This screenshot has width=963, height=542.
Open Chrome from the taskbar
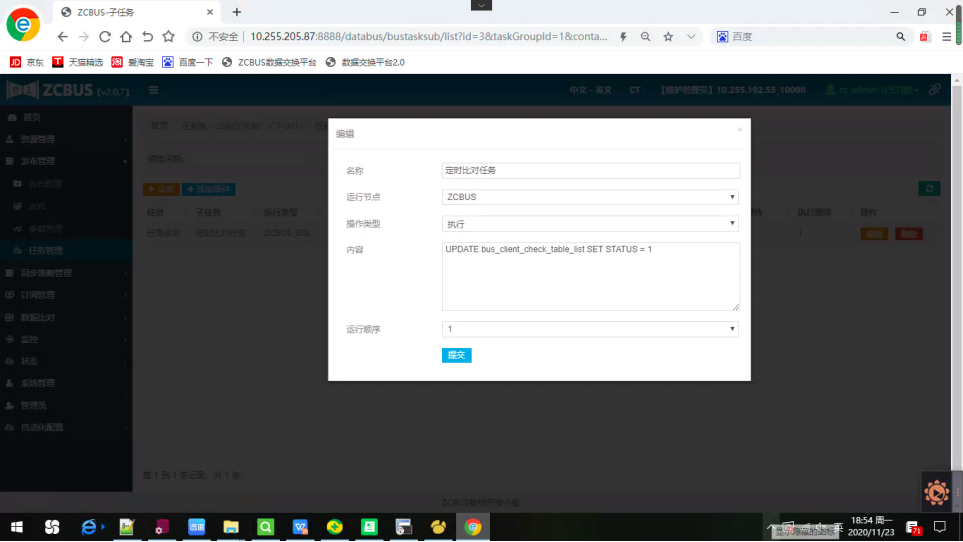(473, 526)
